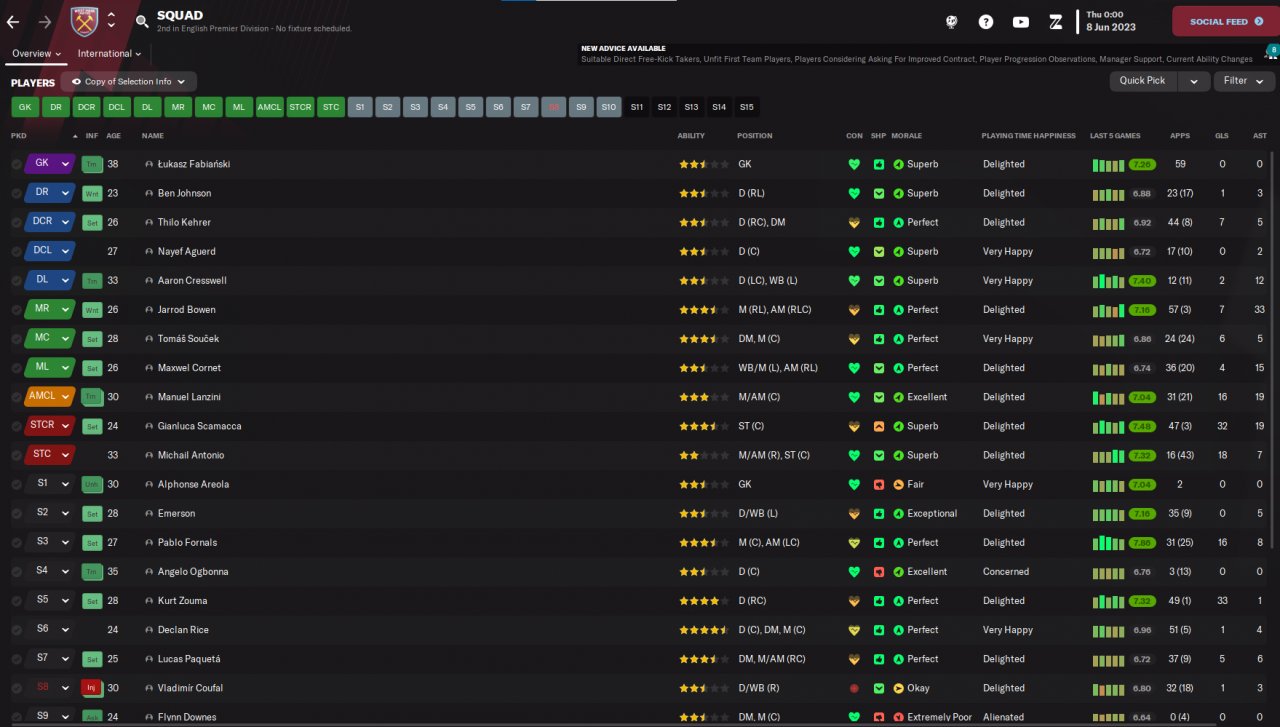Open DCR position dropdown for Thilo Kehrer
Viewport: 1280px width, 727px height.
click(51, 222)
